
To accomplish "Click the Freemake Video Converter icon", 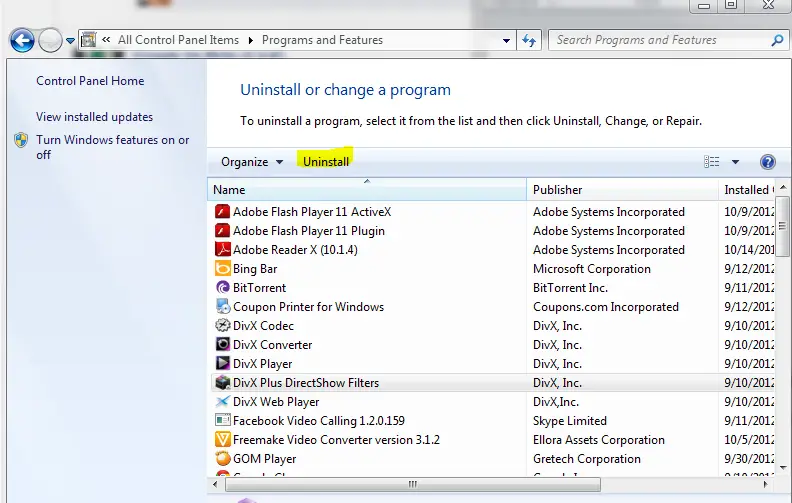I will click(x=222, y=439).
